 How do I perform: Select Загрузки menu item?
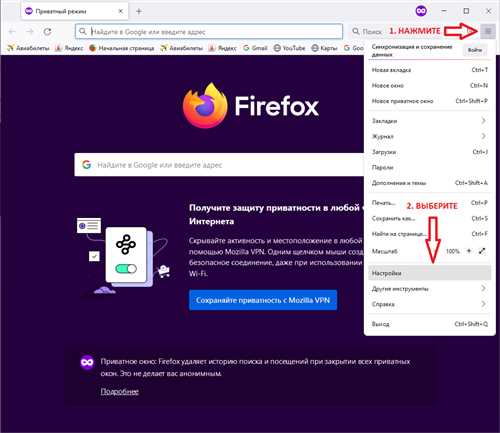[429, 152]
